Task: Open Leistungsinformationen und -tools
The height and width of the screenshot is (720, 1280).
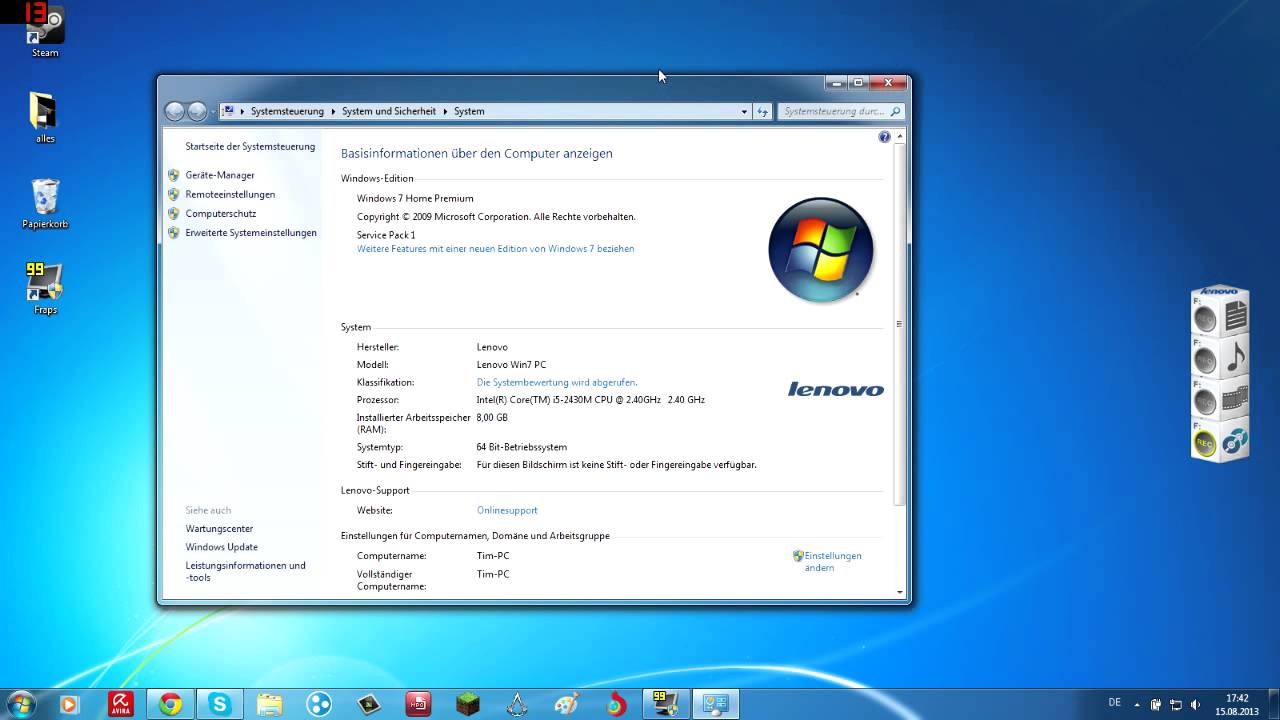Action: 245,571
